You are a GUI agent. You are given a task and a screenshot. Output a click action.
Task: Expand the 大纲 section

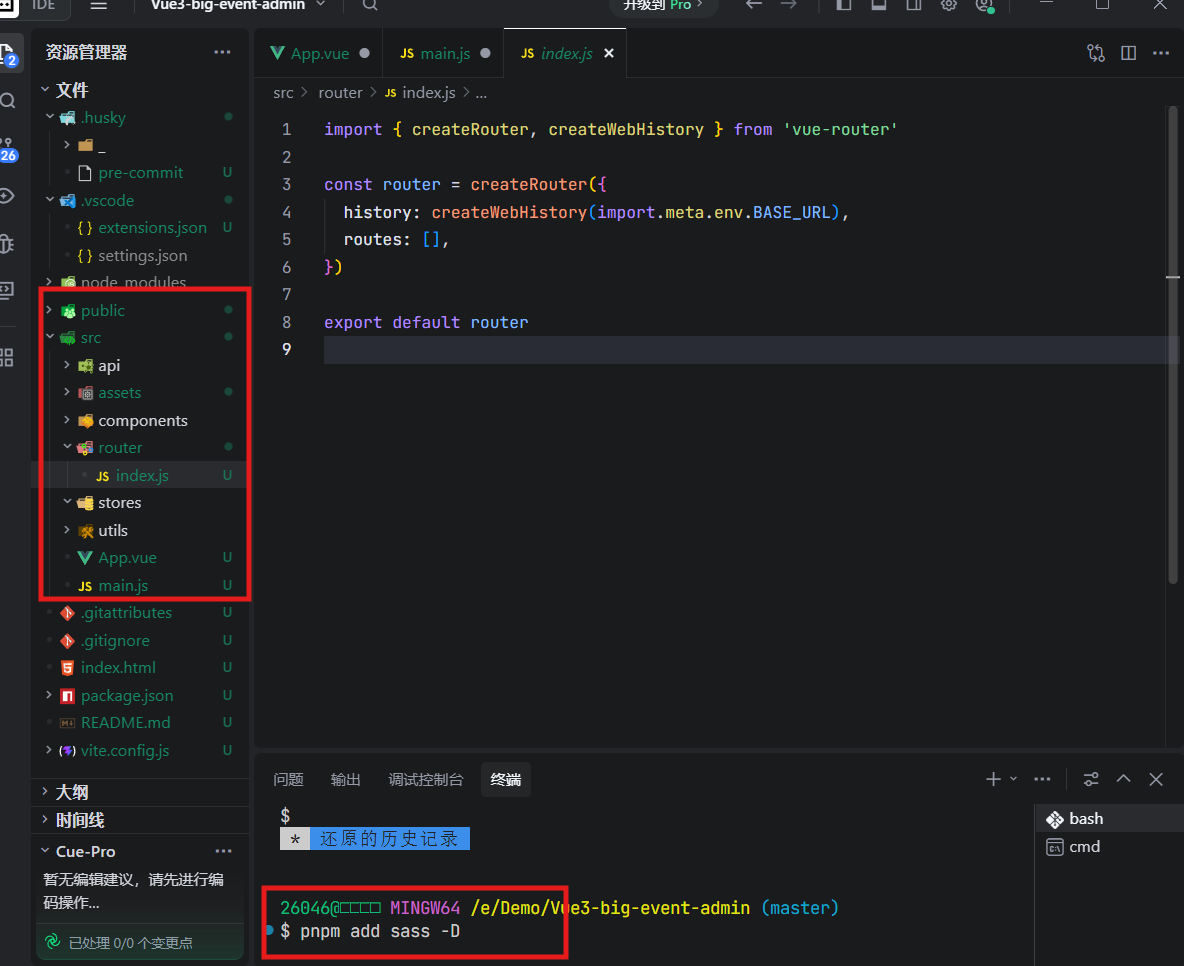45,792
